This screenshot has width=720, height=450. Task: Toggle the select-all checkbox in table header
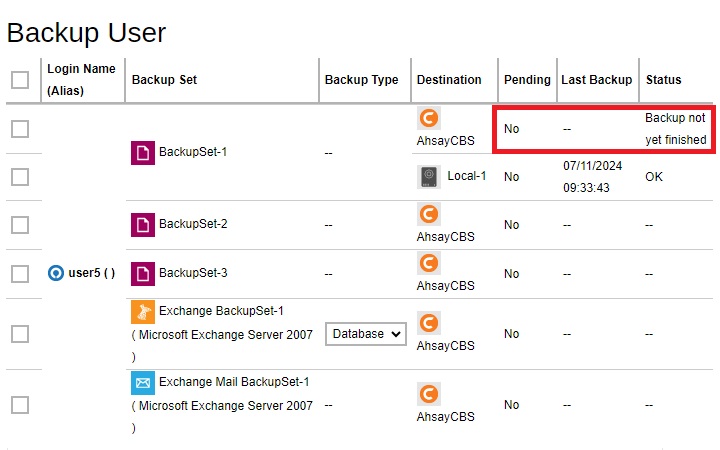(x=20, y=80)
